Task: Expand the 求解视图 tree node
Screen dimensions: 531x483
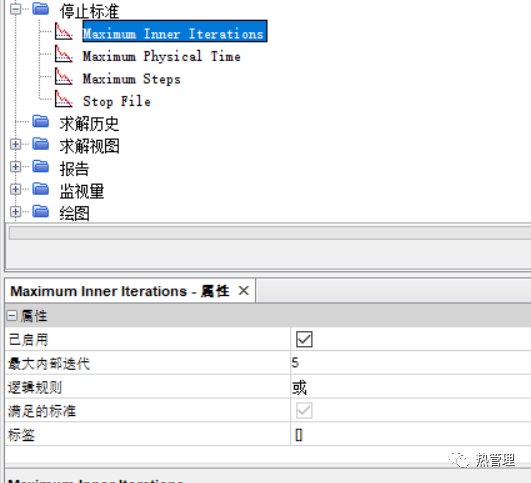Action: coord(15,144)
